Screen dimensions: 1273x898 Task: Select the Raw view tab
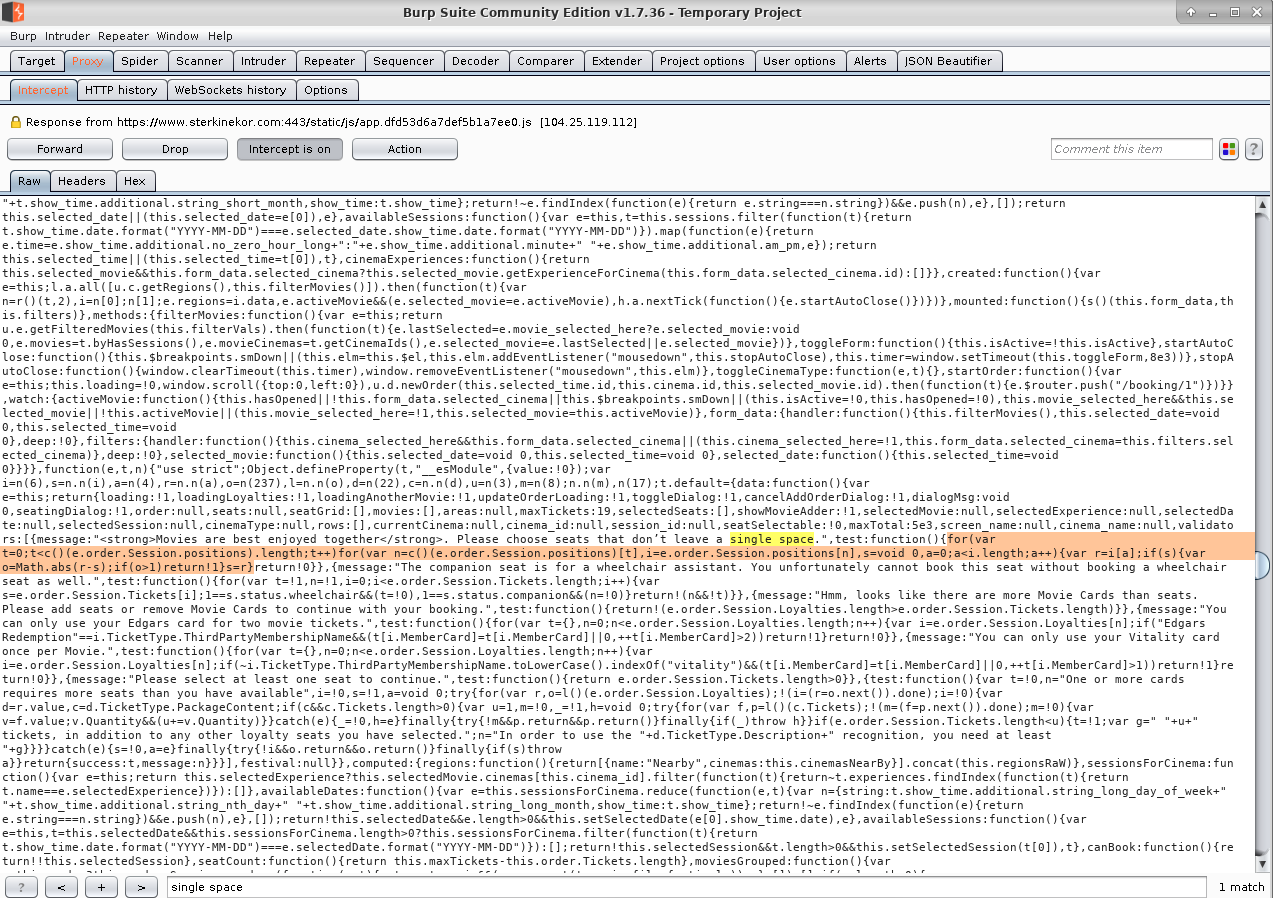tap(30, 181)
